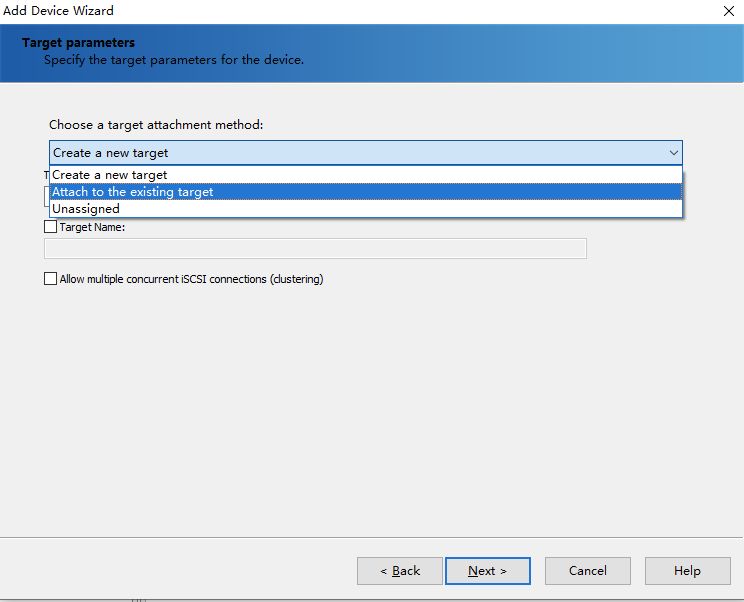The width and height of the screenshot is (744, 602).
Task: Focus the Target Name text field
Action: 315,249
